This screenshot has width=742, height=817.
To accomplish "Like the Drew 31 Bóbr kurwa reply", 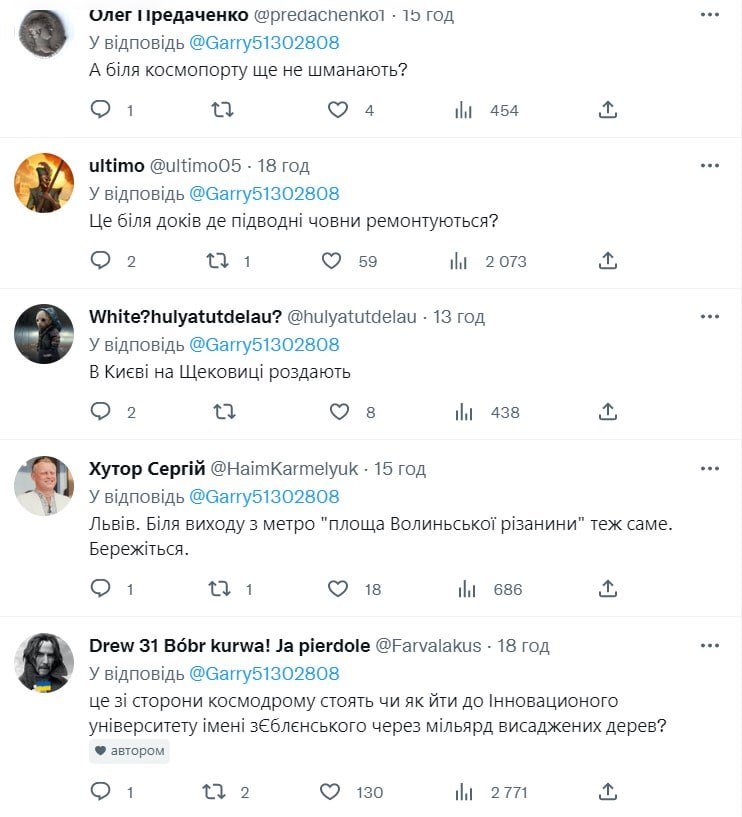I will click(x=330, y=792).
